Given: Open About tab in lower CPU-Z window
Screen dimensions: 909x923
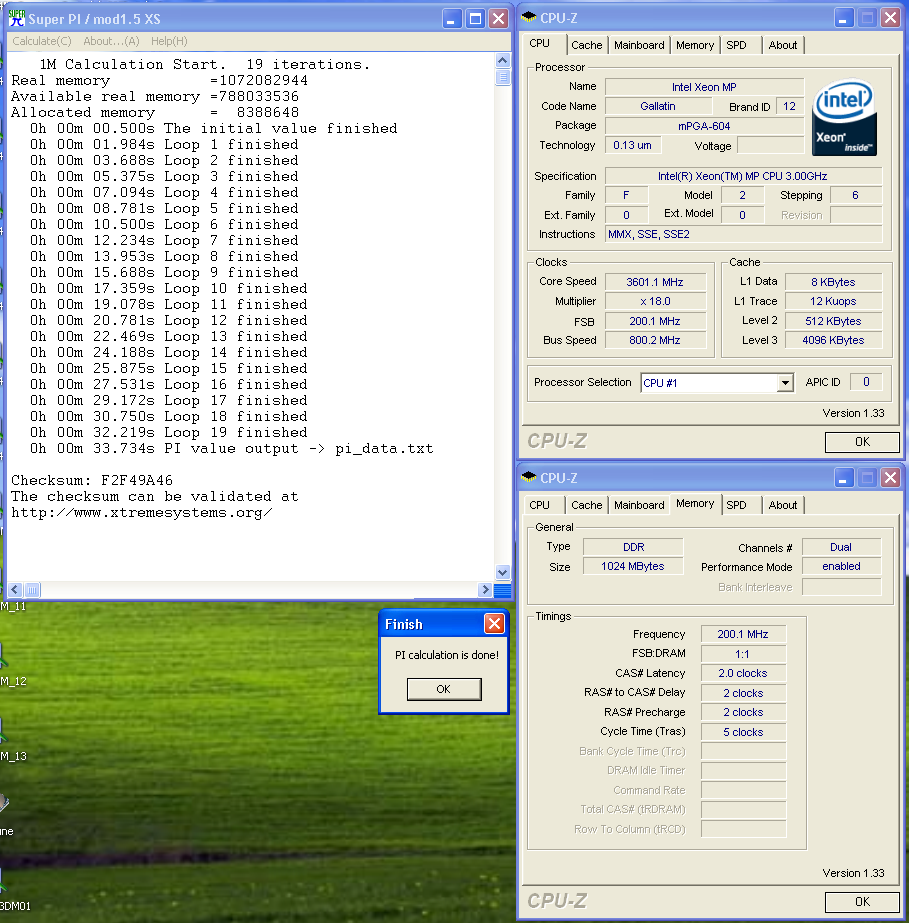Looking at the screenshot, I should (782, 505).
